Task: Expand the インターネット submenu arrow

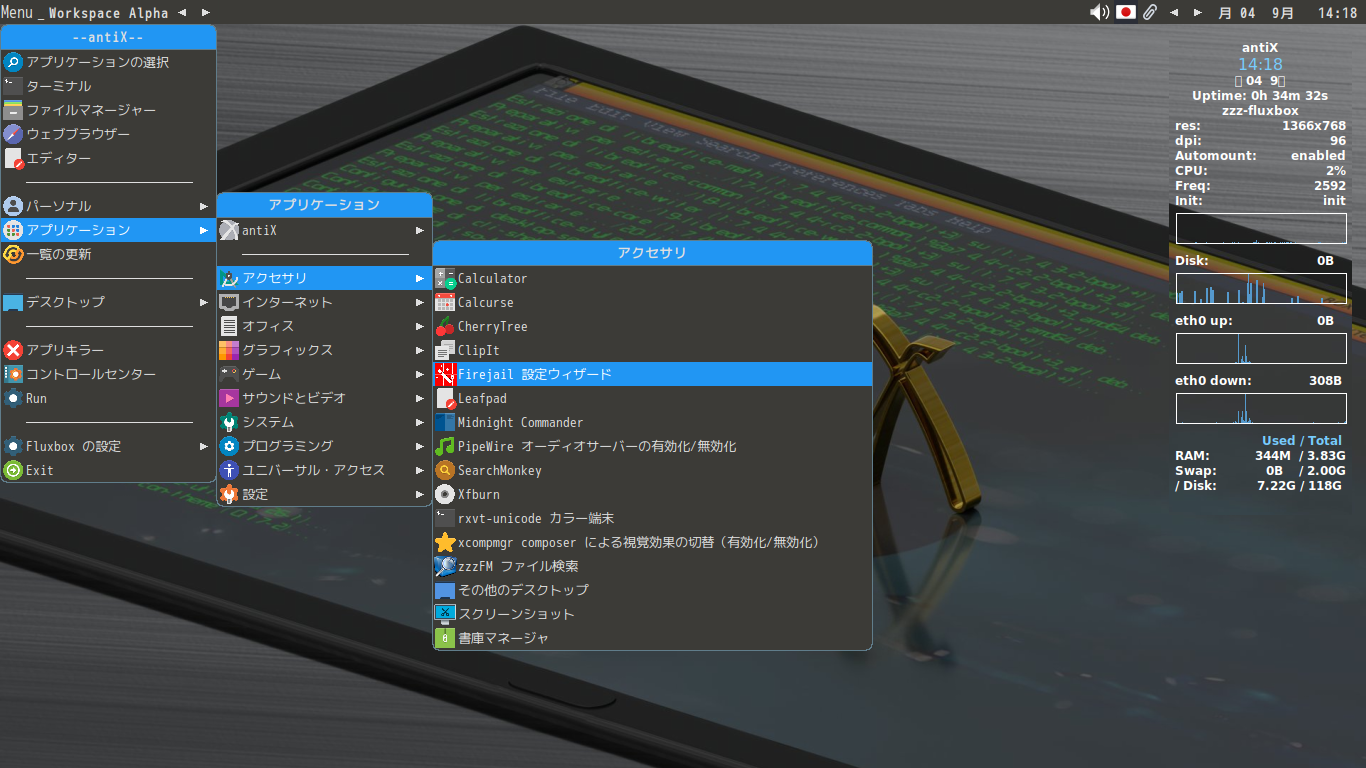Action: tap(420, 302)
